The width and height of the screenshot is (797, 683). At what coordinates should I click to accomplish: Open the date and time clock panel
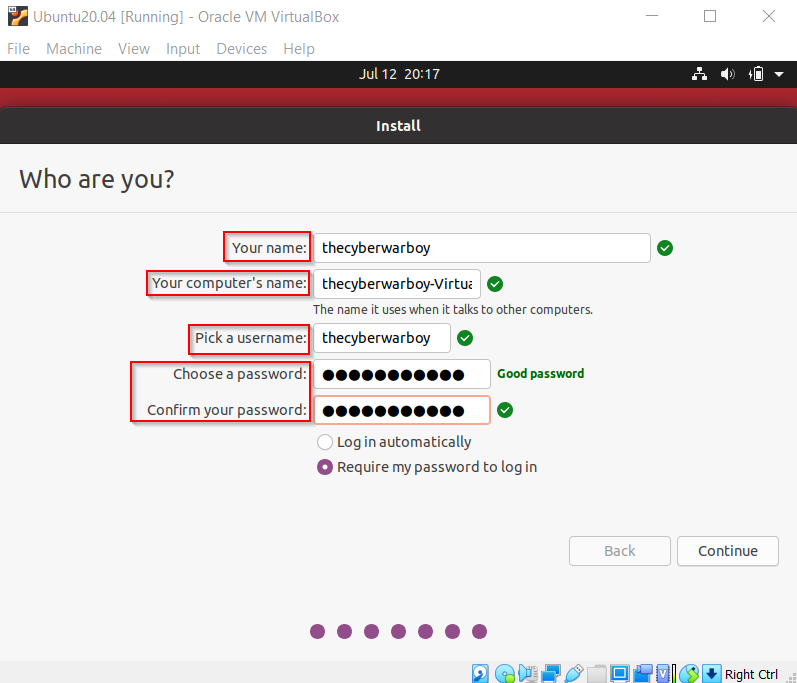399,74
